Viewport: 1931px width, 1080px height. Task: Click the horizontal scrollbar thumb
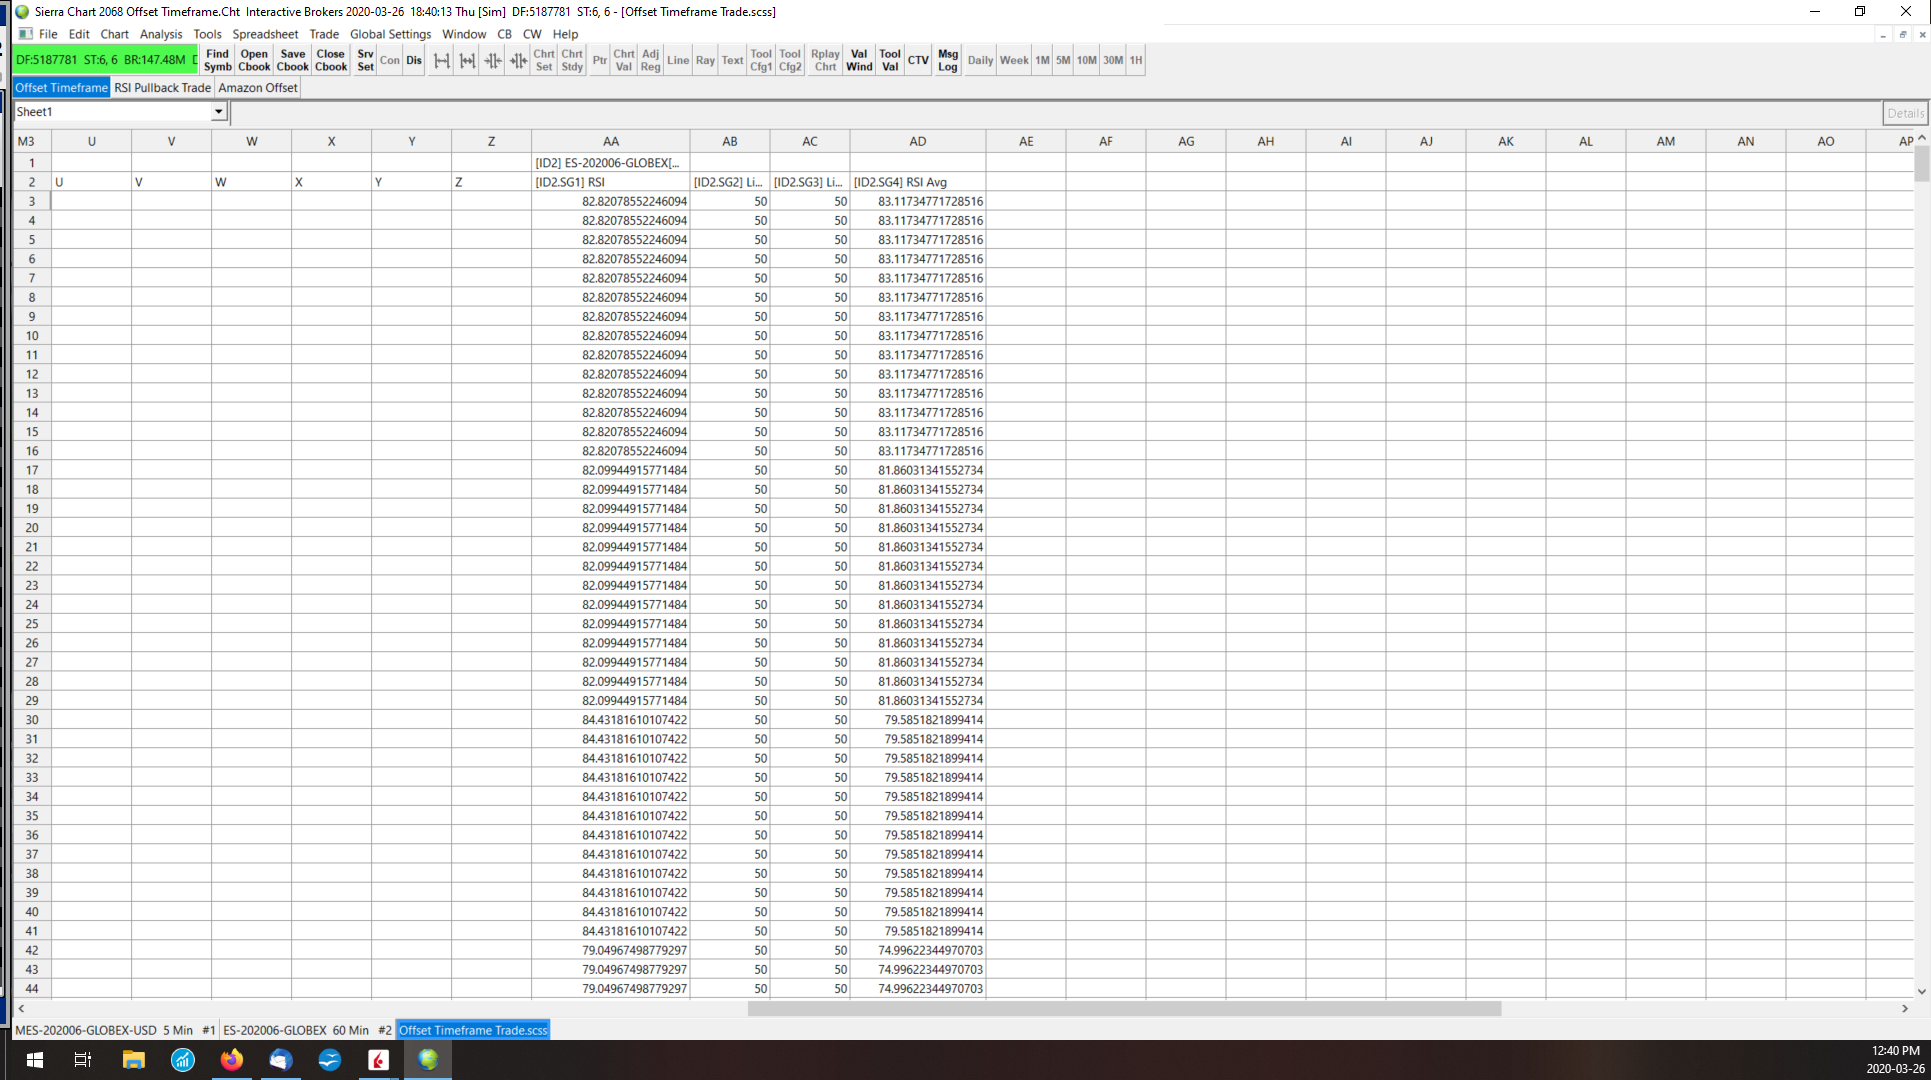[1124, 1009]
